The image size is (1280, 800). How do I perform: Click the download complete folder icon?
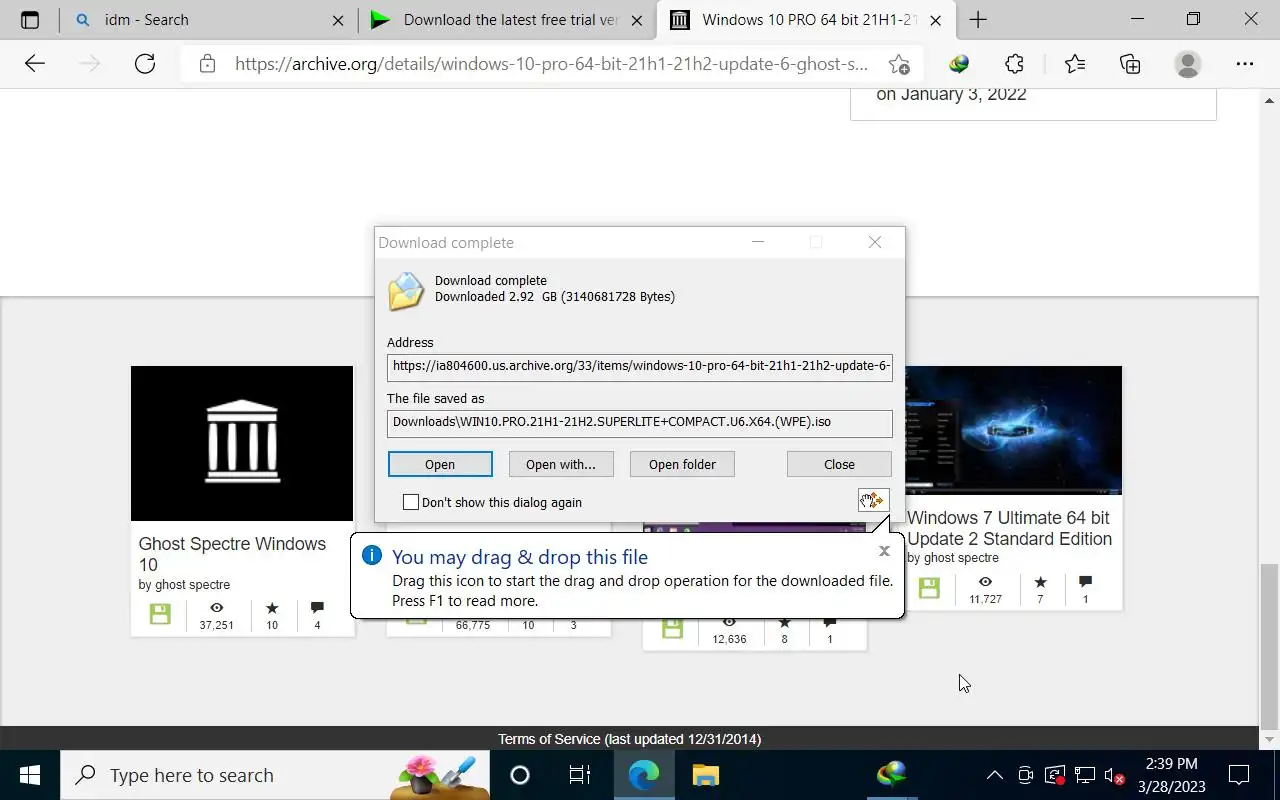click(x=407, y=291)
